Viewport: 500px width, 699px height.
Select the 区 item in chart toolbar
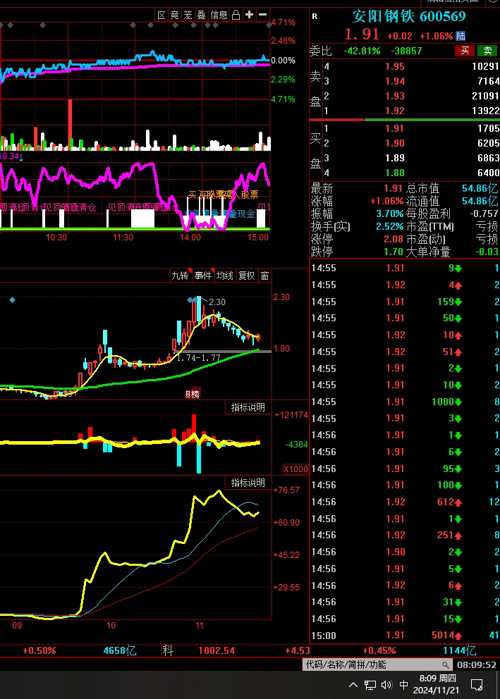pos(161,15)
